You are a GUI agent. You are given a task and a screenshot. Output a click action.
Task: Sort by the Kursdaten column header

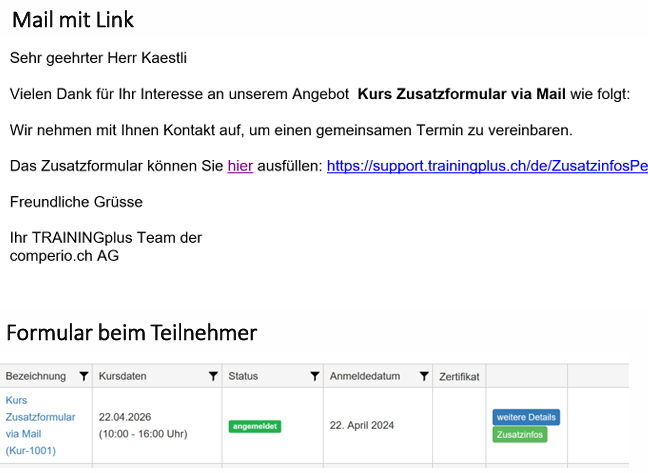(x=122, y=376)
